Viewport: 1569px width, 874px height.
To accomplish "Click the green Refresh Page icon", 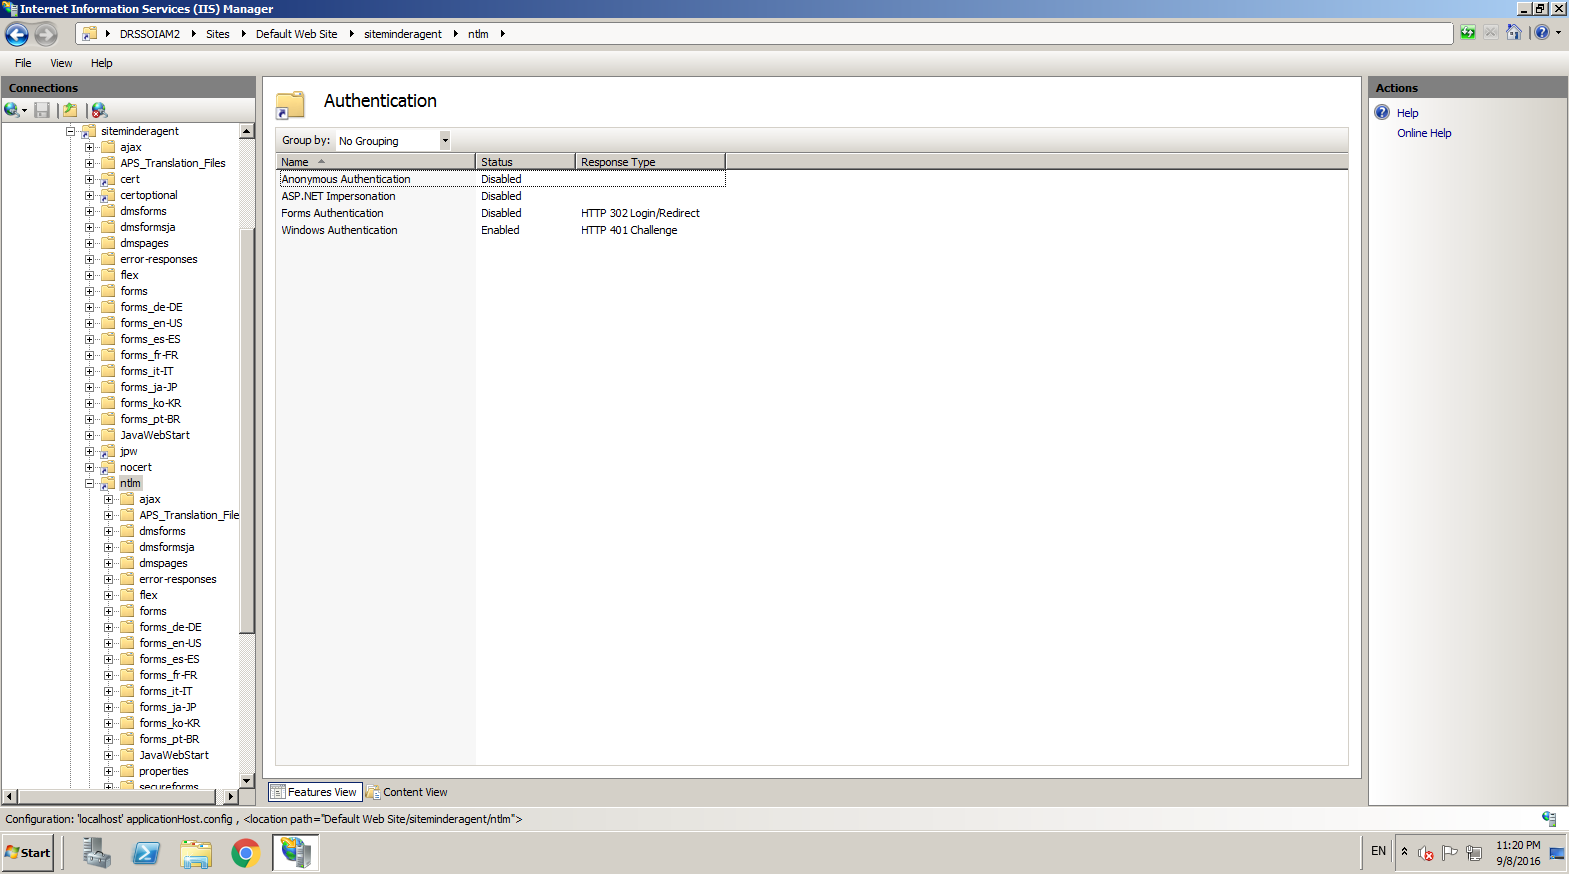I will point(1467,33).
